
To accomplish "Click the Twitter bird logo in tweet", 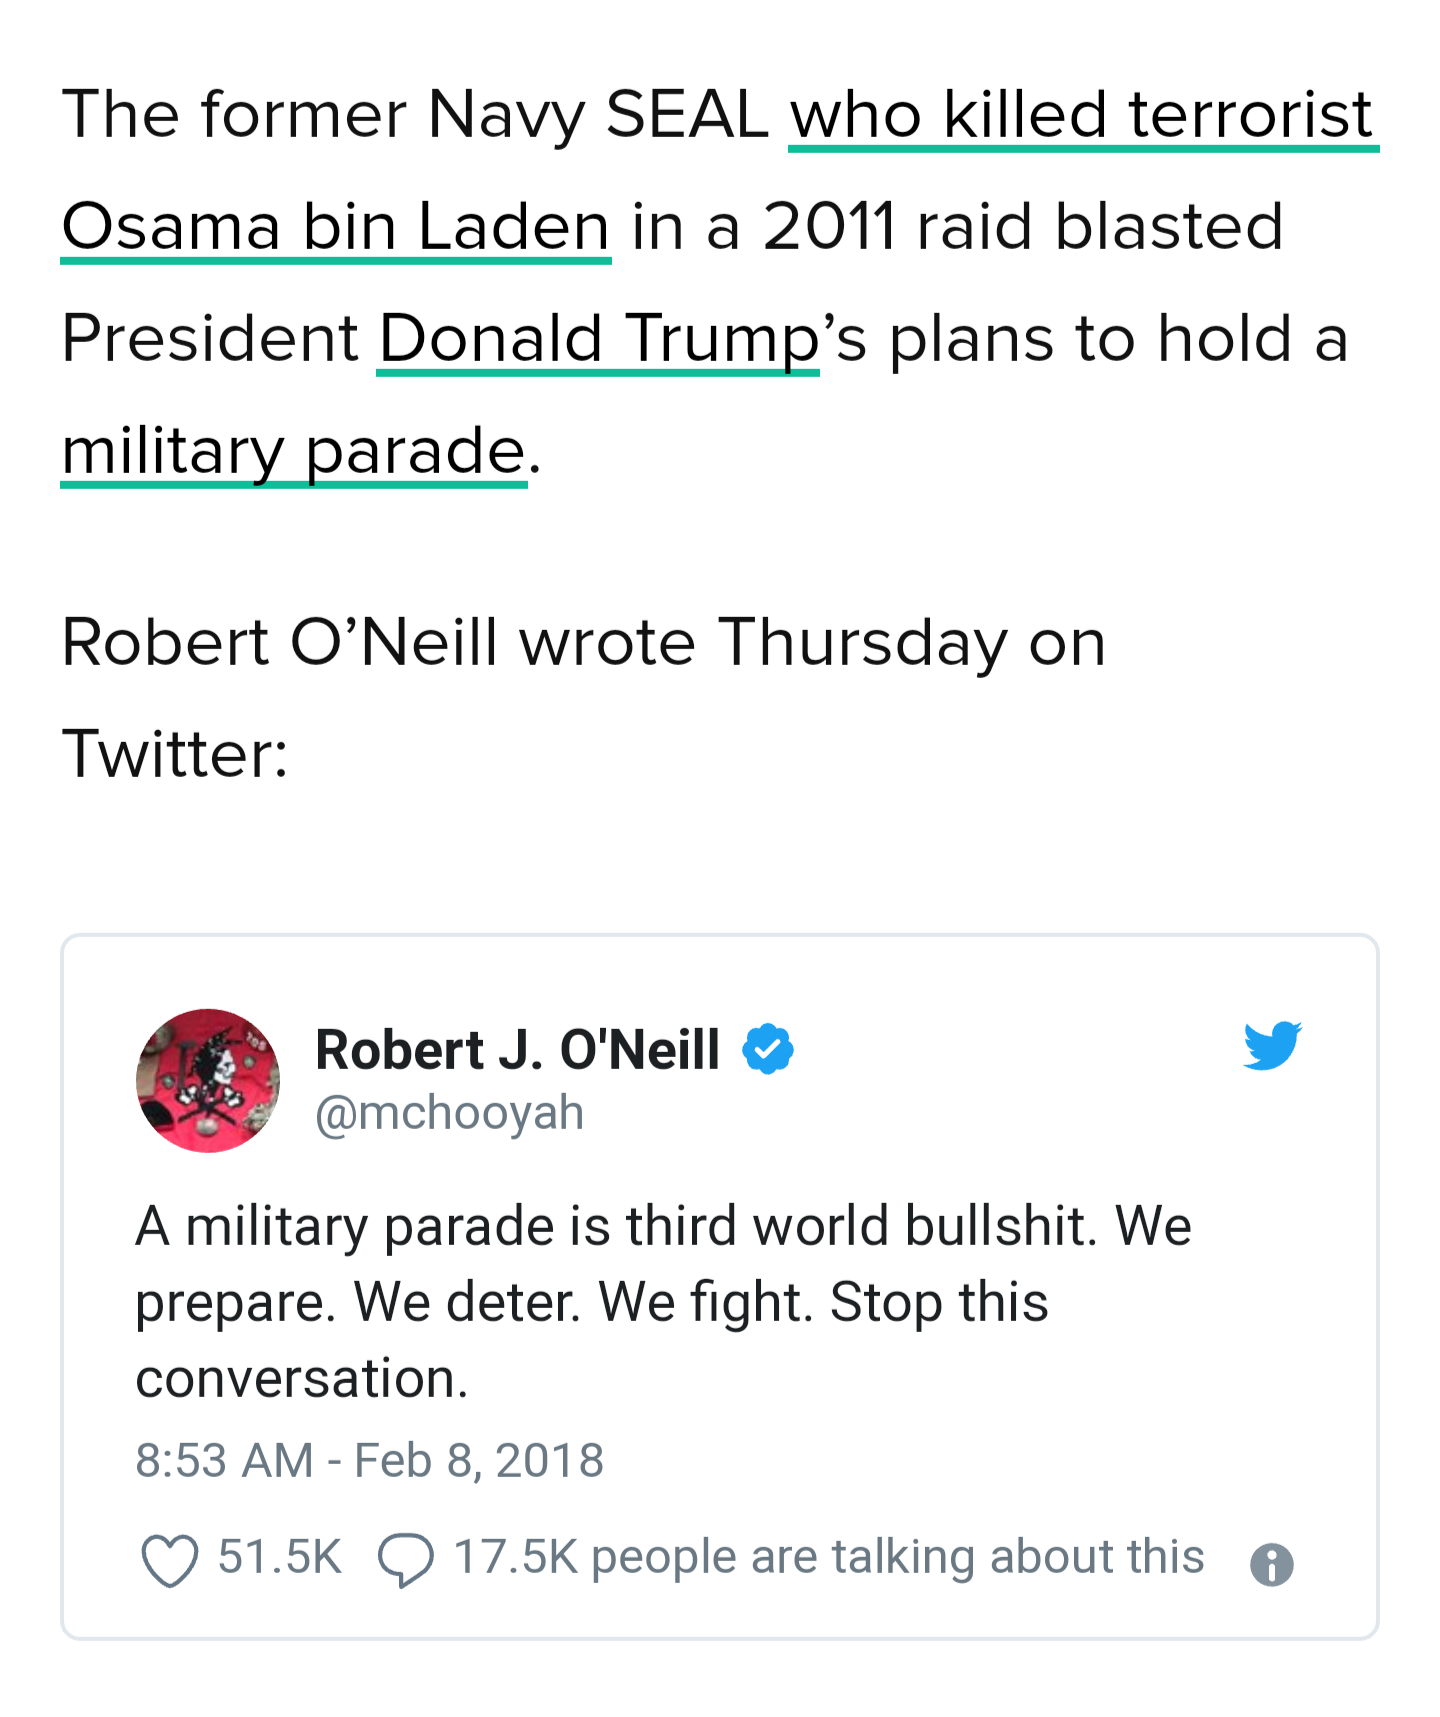I will 1272,1046.
